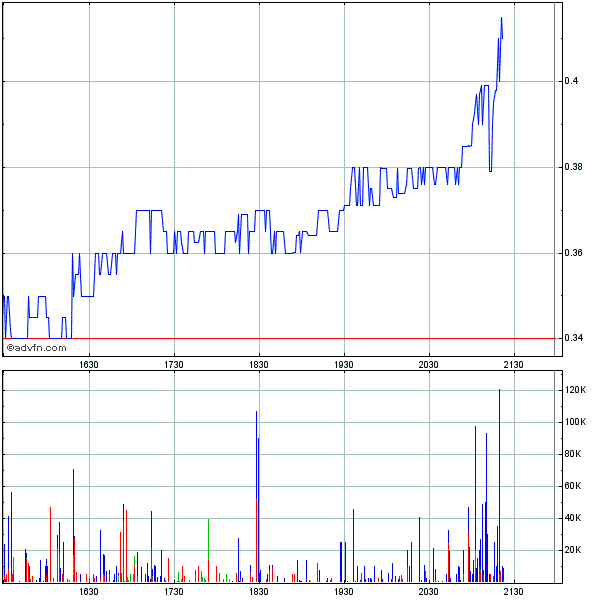Screen dimensions: 600x600
Task: Select the 20K volume axis label
Action: (573, 550)
